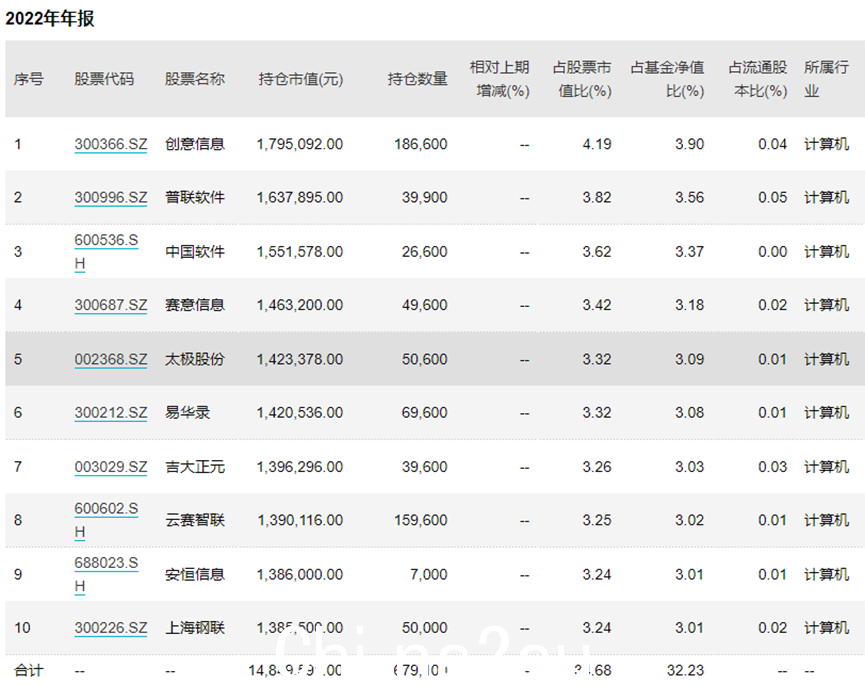This screenshot has width=865, height=685.
Task: Click the 股票名称 column header
Action: click(195, 79)
